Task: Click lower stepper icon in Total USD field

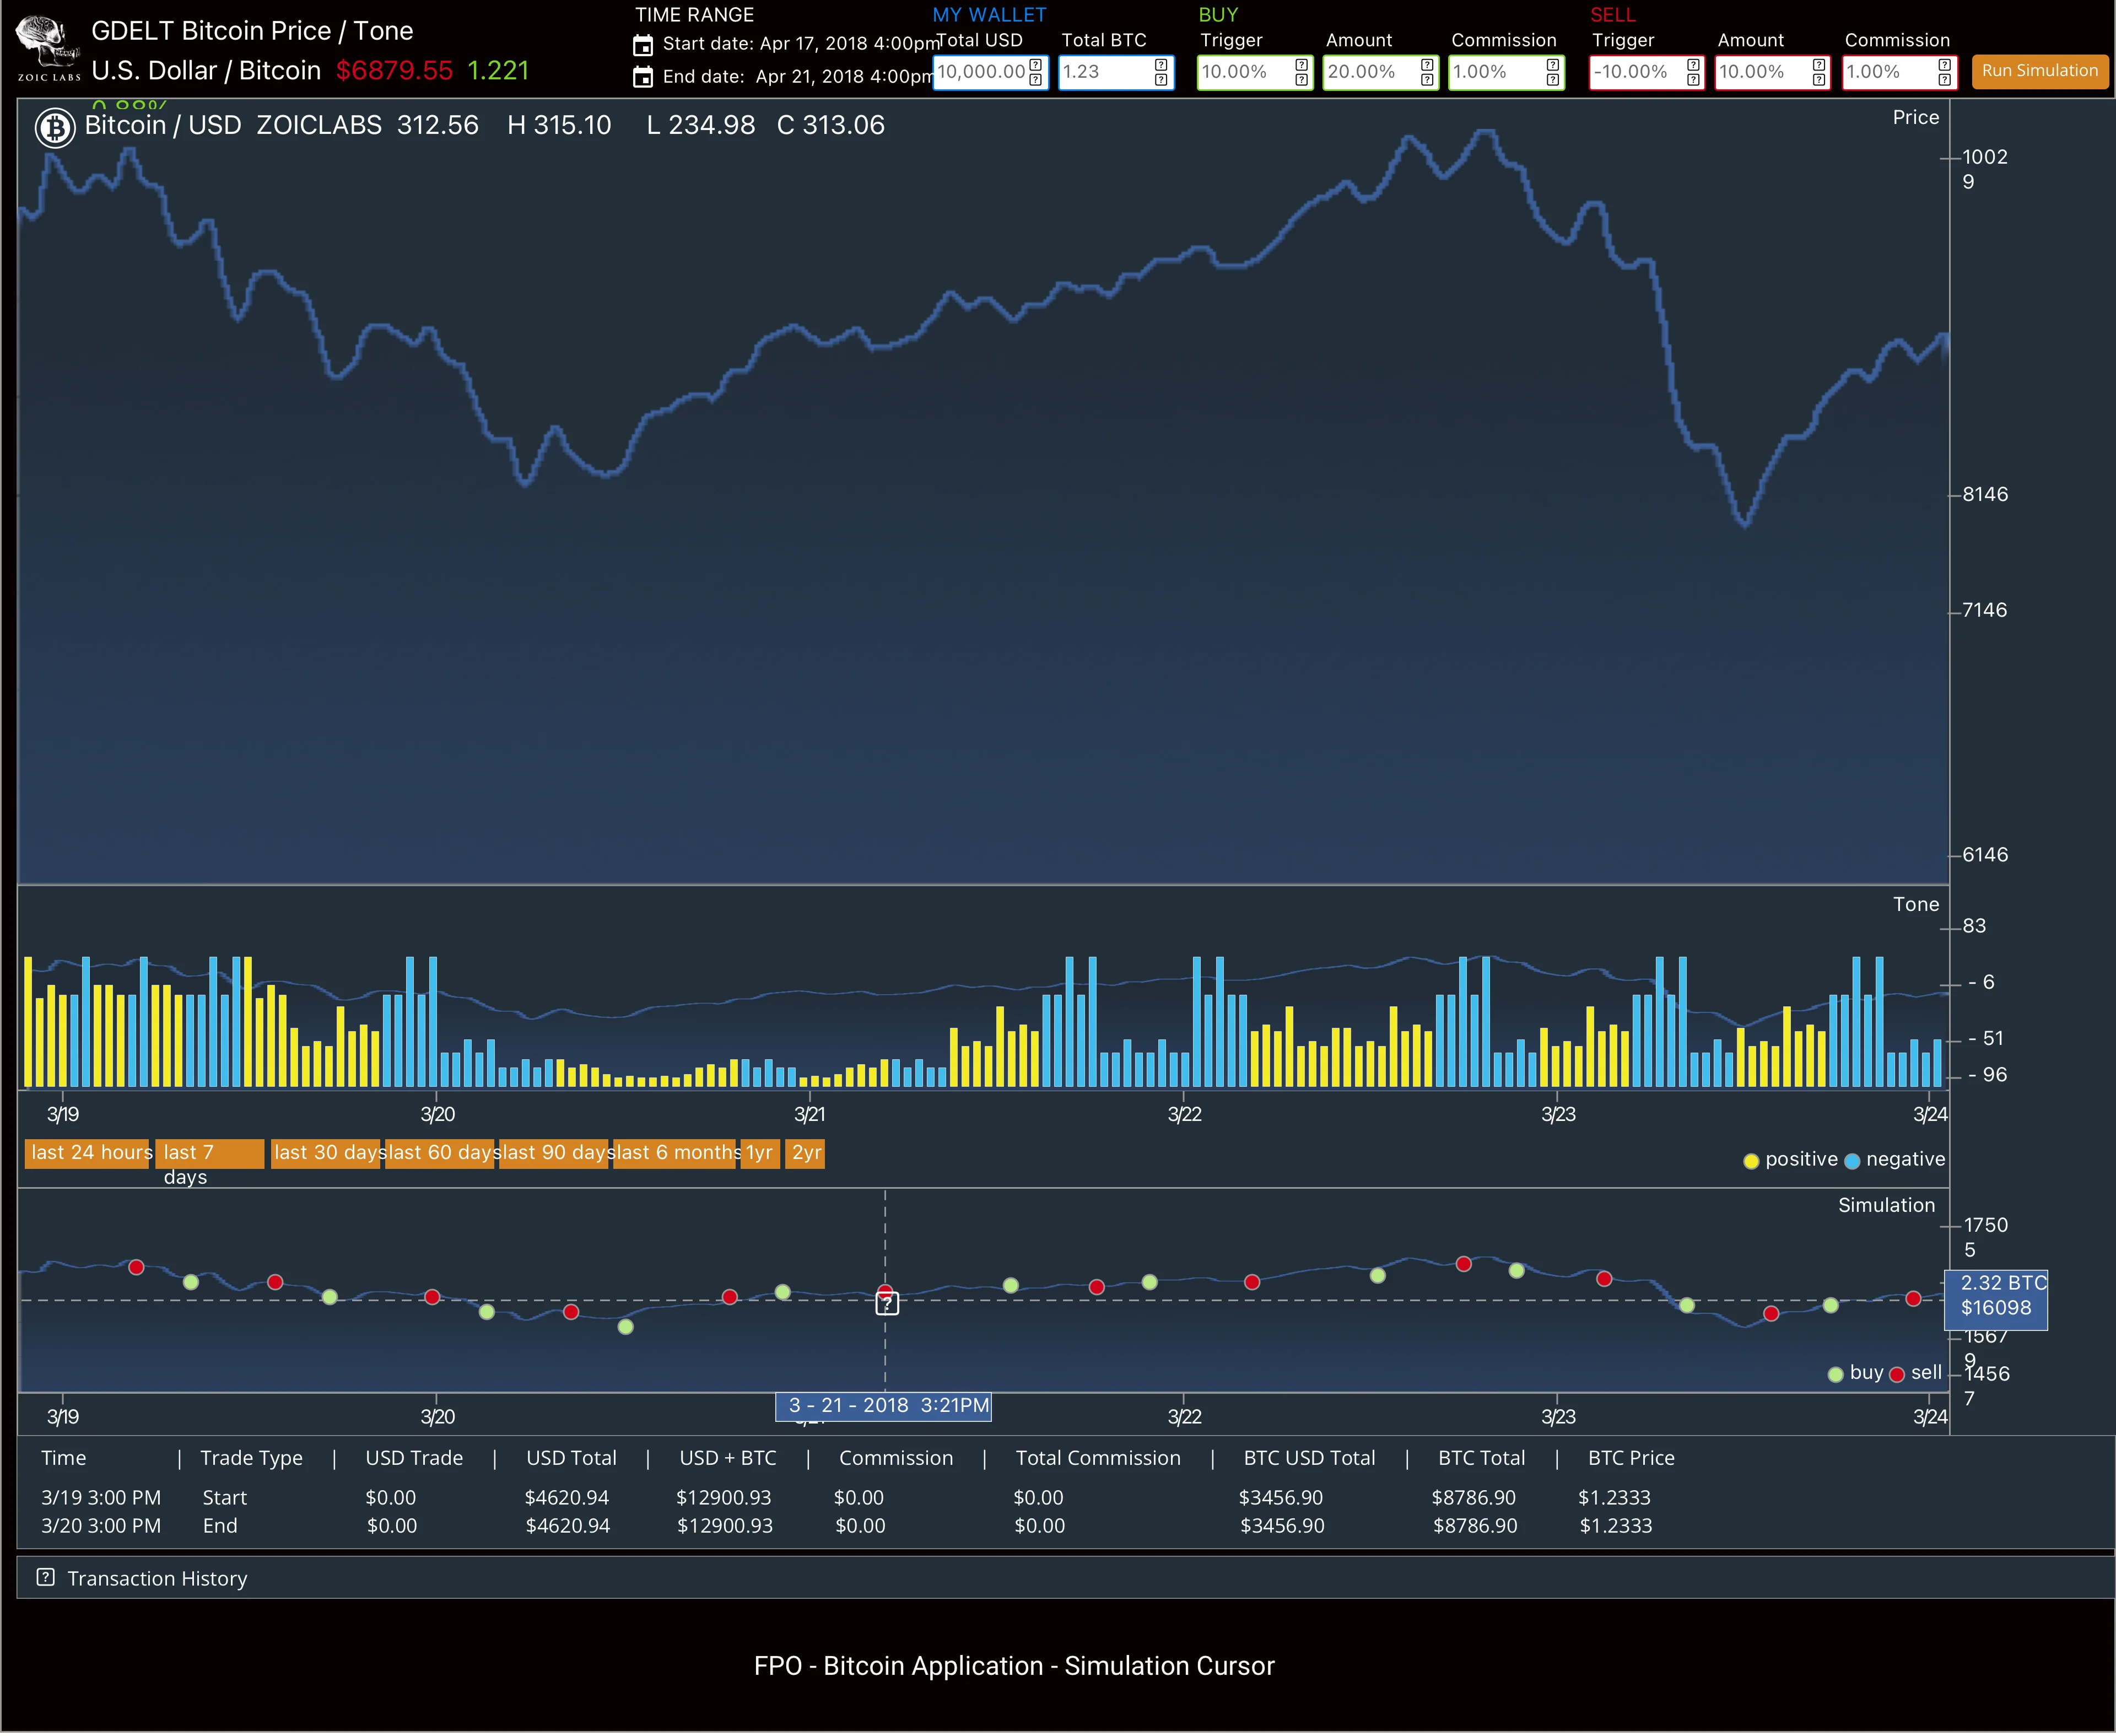Action: [1035, 80]
